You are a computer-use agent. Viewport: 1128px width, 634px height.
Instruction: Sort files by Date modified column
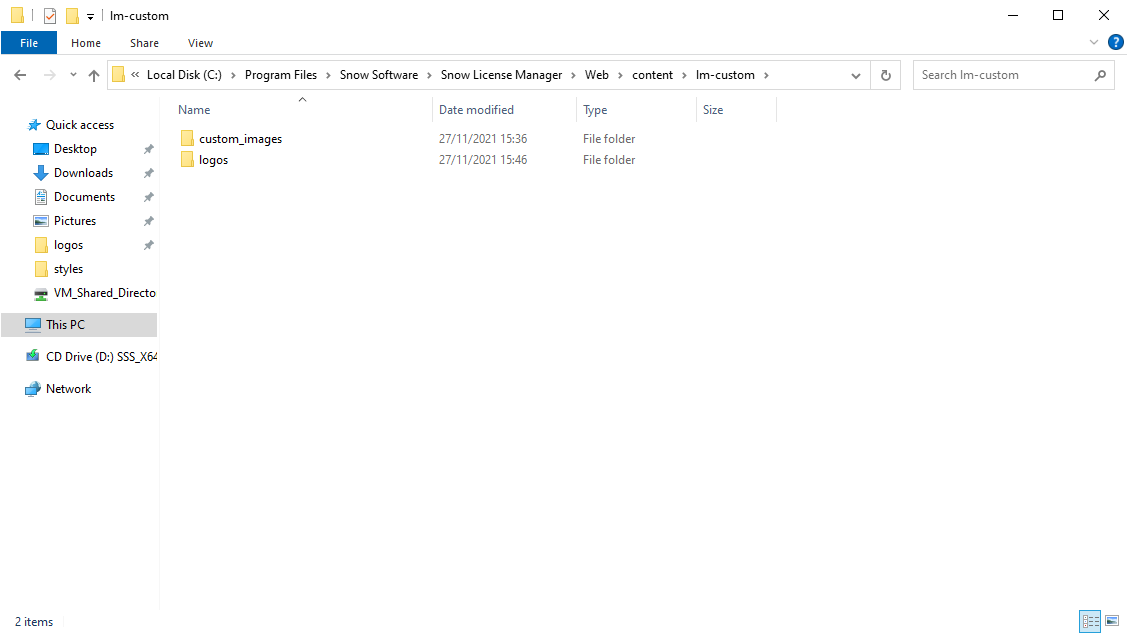click(476, 110)
